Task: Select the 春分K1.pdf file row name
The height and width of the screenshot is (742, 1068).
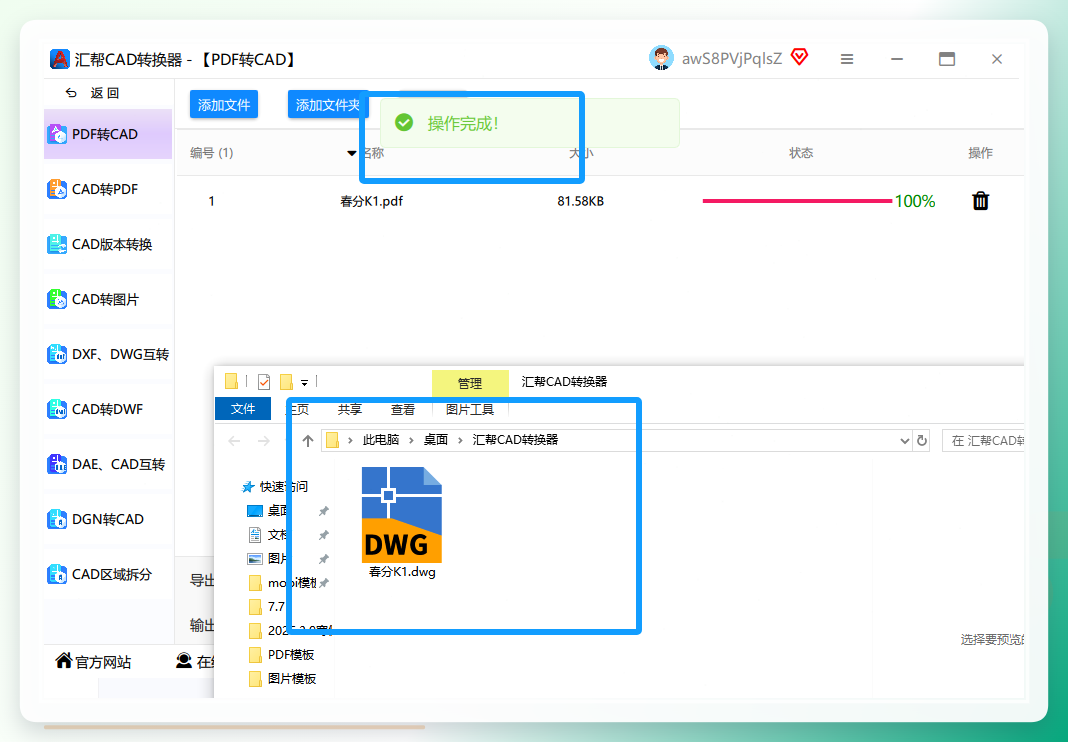Action: (x=371, y=201)
